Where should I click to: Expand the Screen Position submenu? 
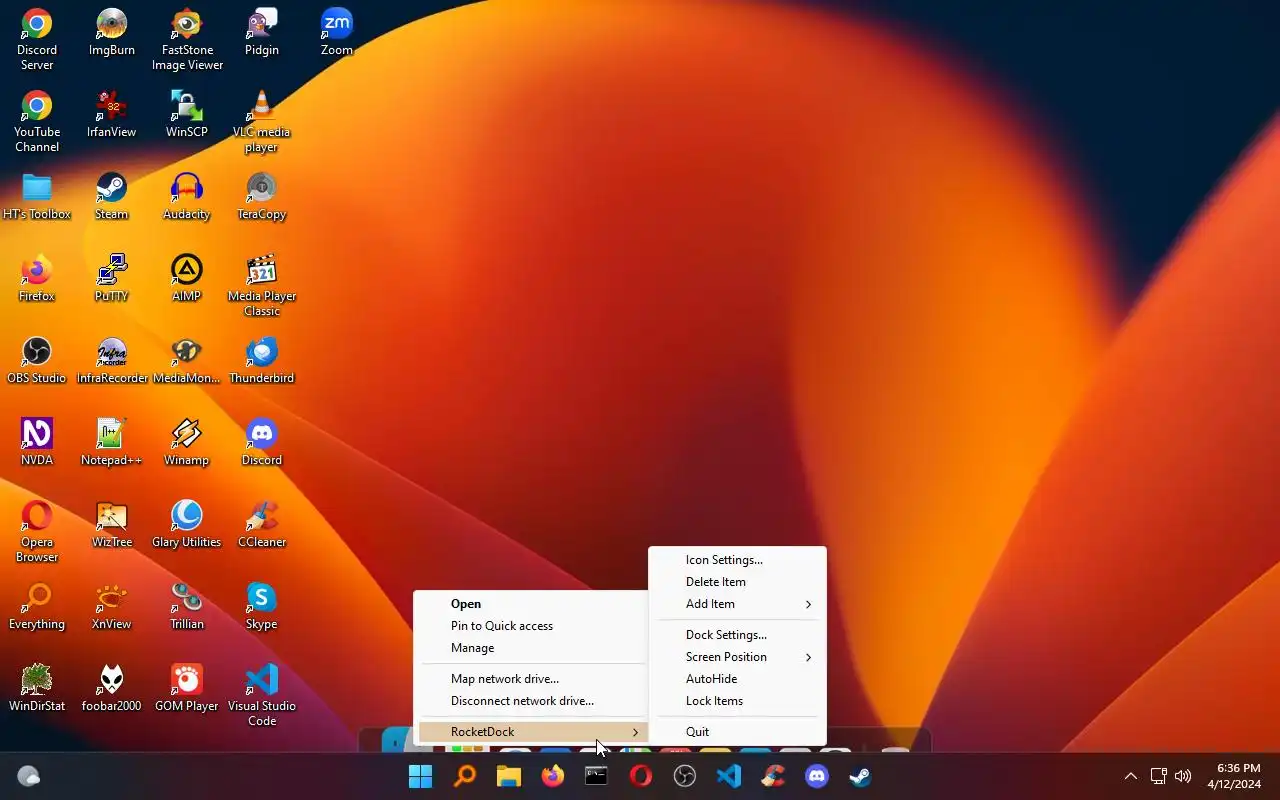click(737, 657)
